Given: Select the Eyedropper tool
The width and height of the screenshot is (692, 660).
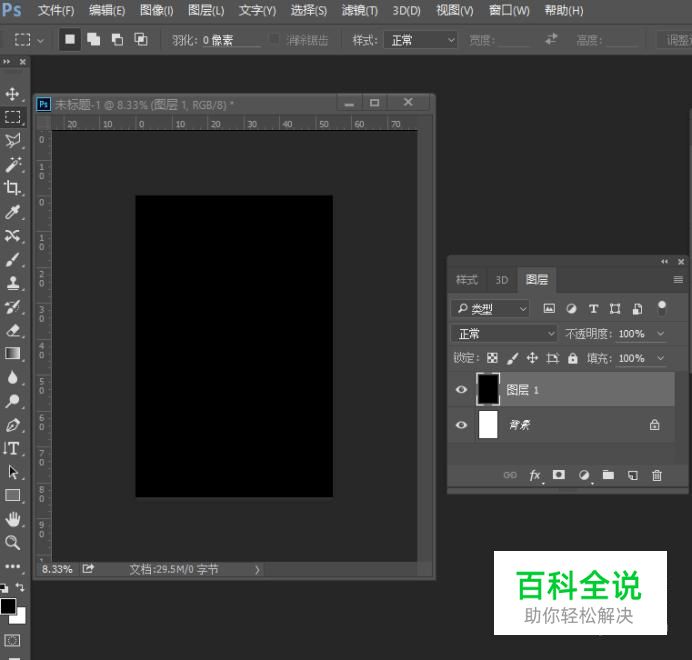Looking at the screenshot, I should tap(13, 212).
